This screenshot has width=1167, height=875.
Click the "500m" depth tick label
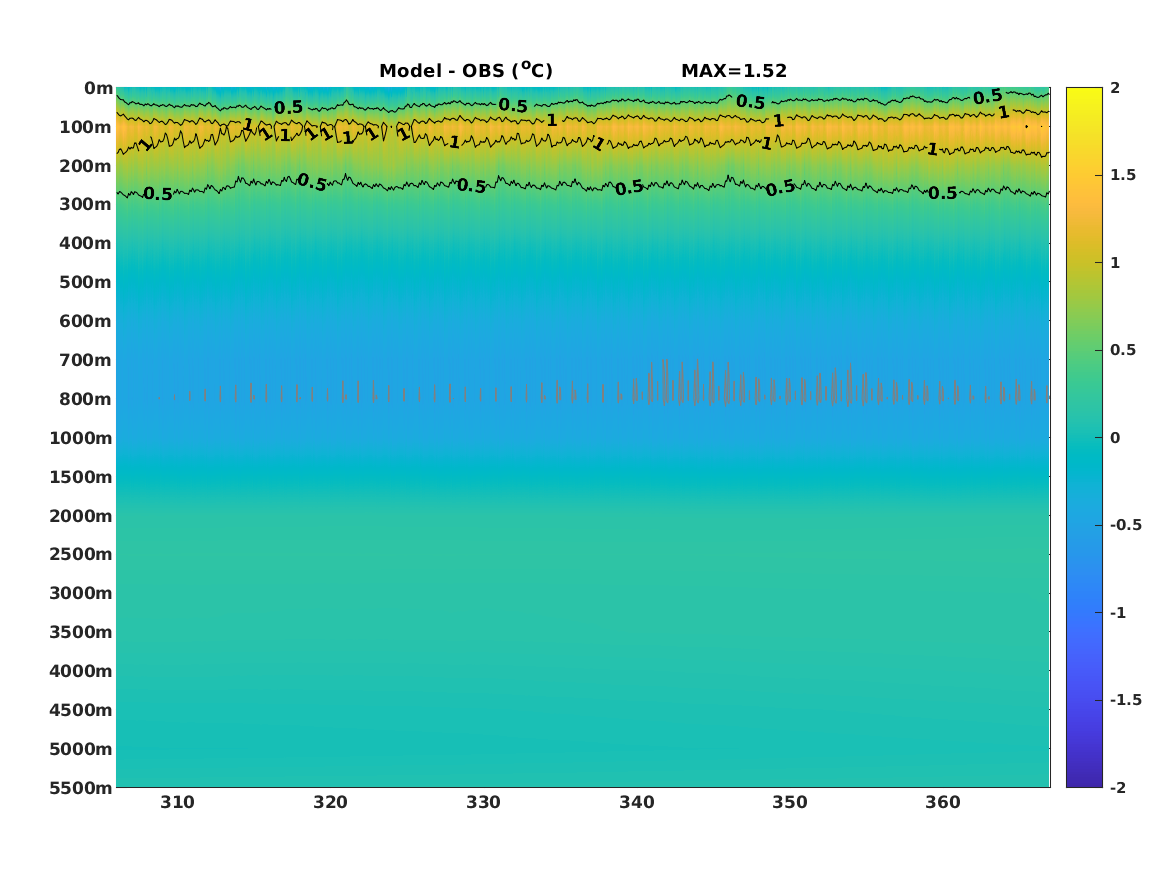tap(86, 283)
